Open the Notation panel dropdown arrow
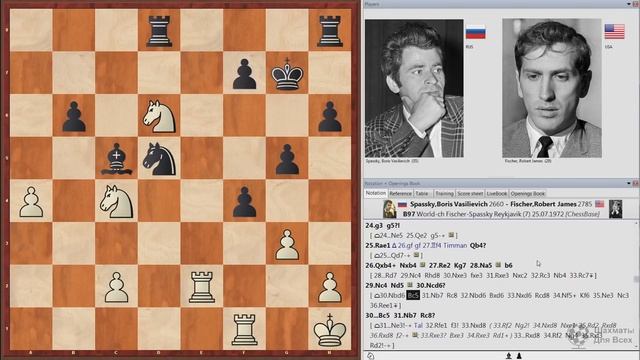This screenshot has height=360, width=640. [629, 183]
